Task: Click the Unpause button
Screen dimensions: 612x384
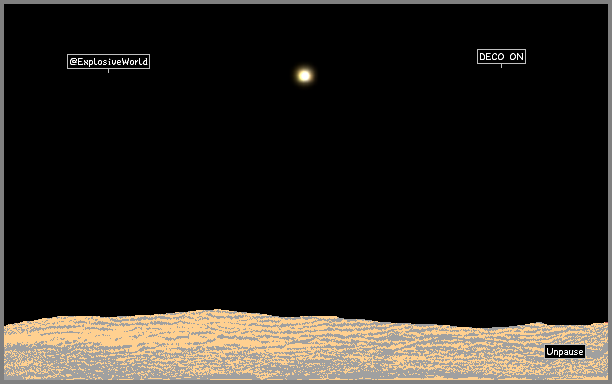Action: pos(565,352)
